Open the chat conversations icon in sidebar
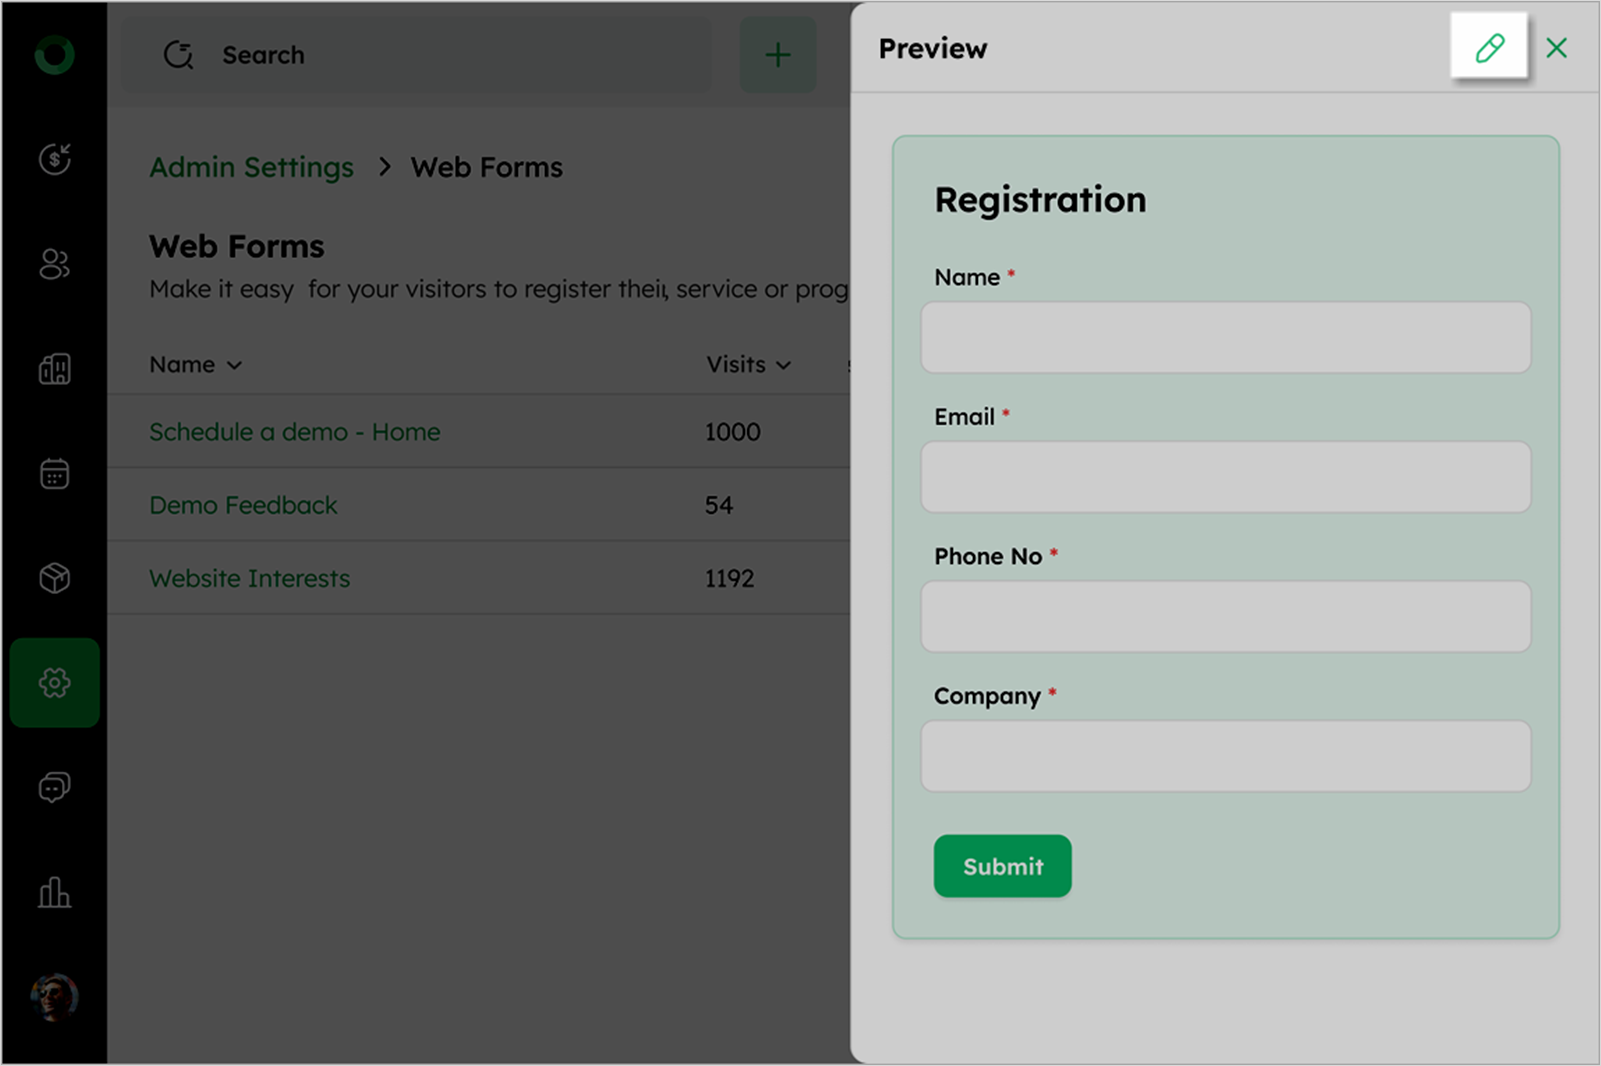 [x=55, y=788]
